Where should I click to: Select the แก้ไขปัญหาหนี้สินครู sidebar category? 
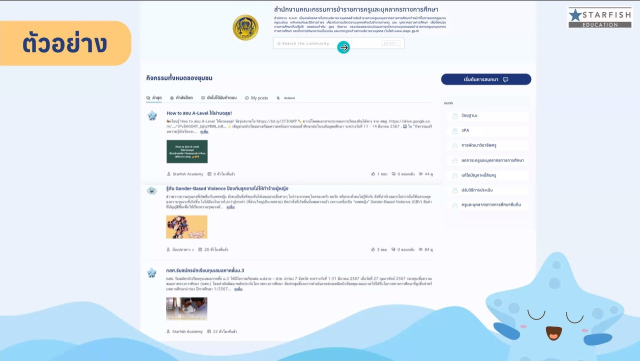487,175
